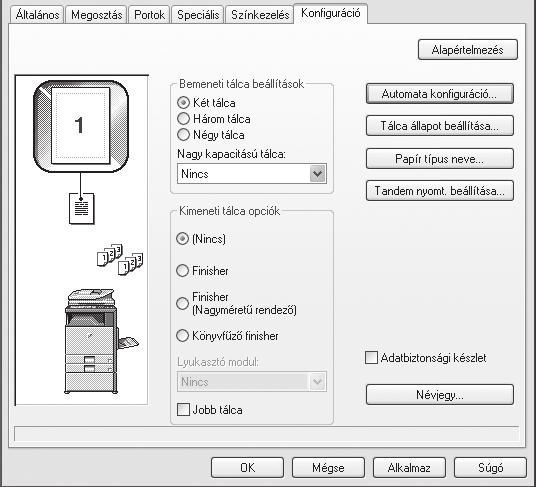Click the Névjegy... button

tap(440, 395)
